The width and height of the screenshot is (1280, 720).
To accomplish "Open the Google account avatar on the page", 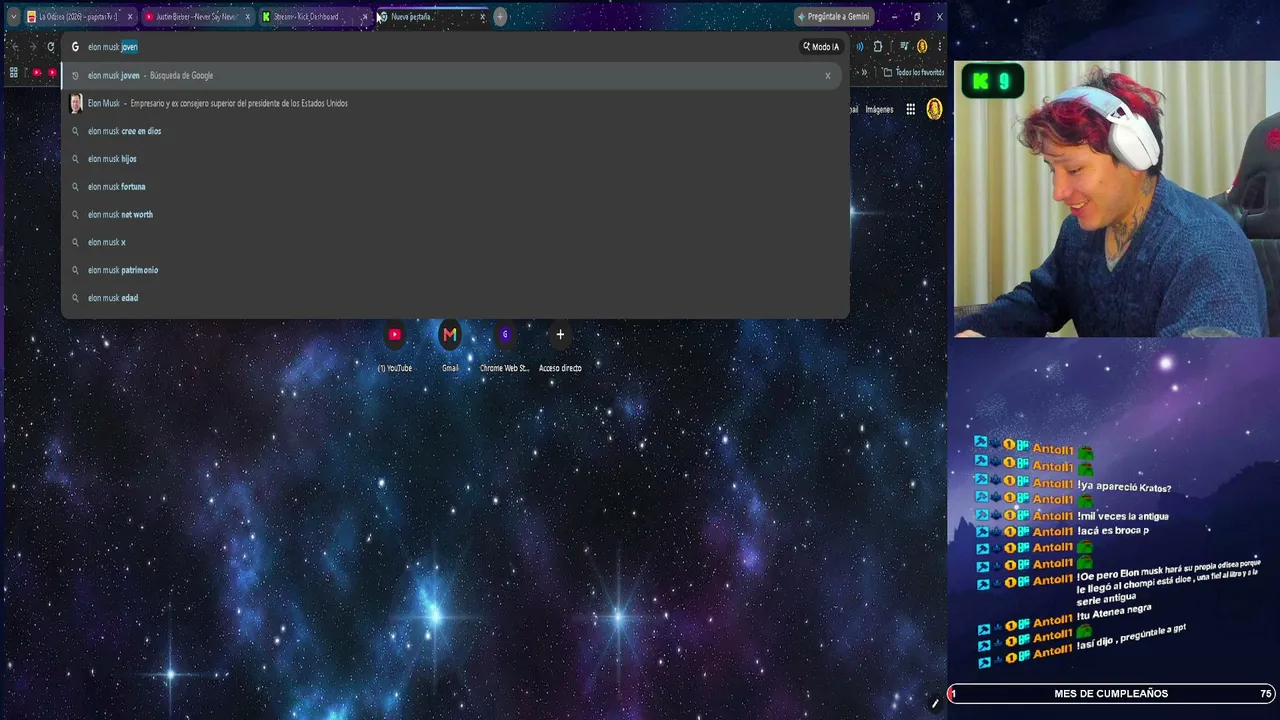I will click(x=934, y=109).
